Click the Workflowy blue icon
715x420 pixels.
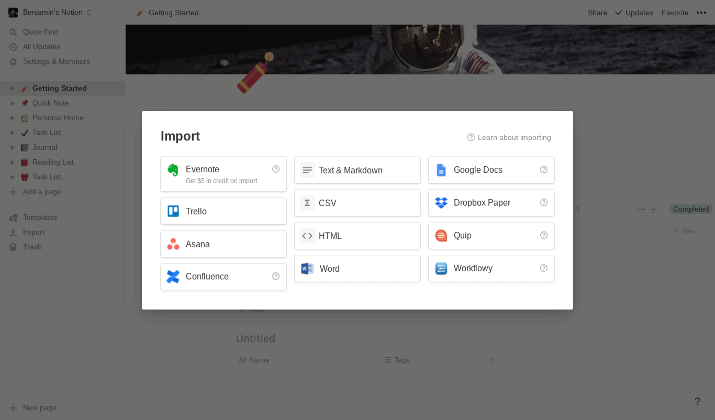tap(441, 268)
